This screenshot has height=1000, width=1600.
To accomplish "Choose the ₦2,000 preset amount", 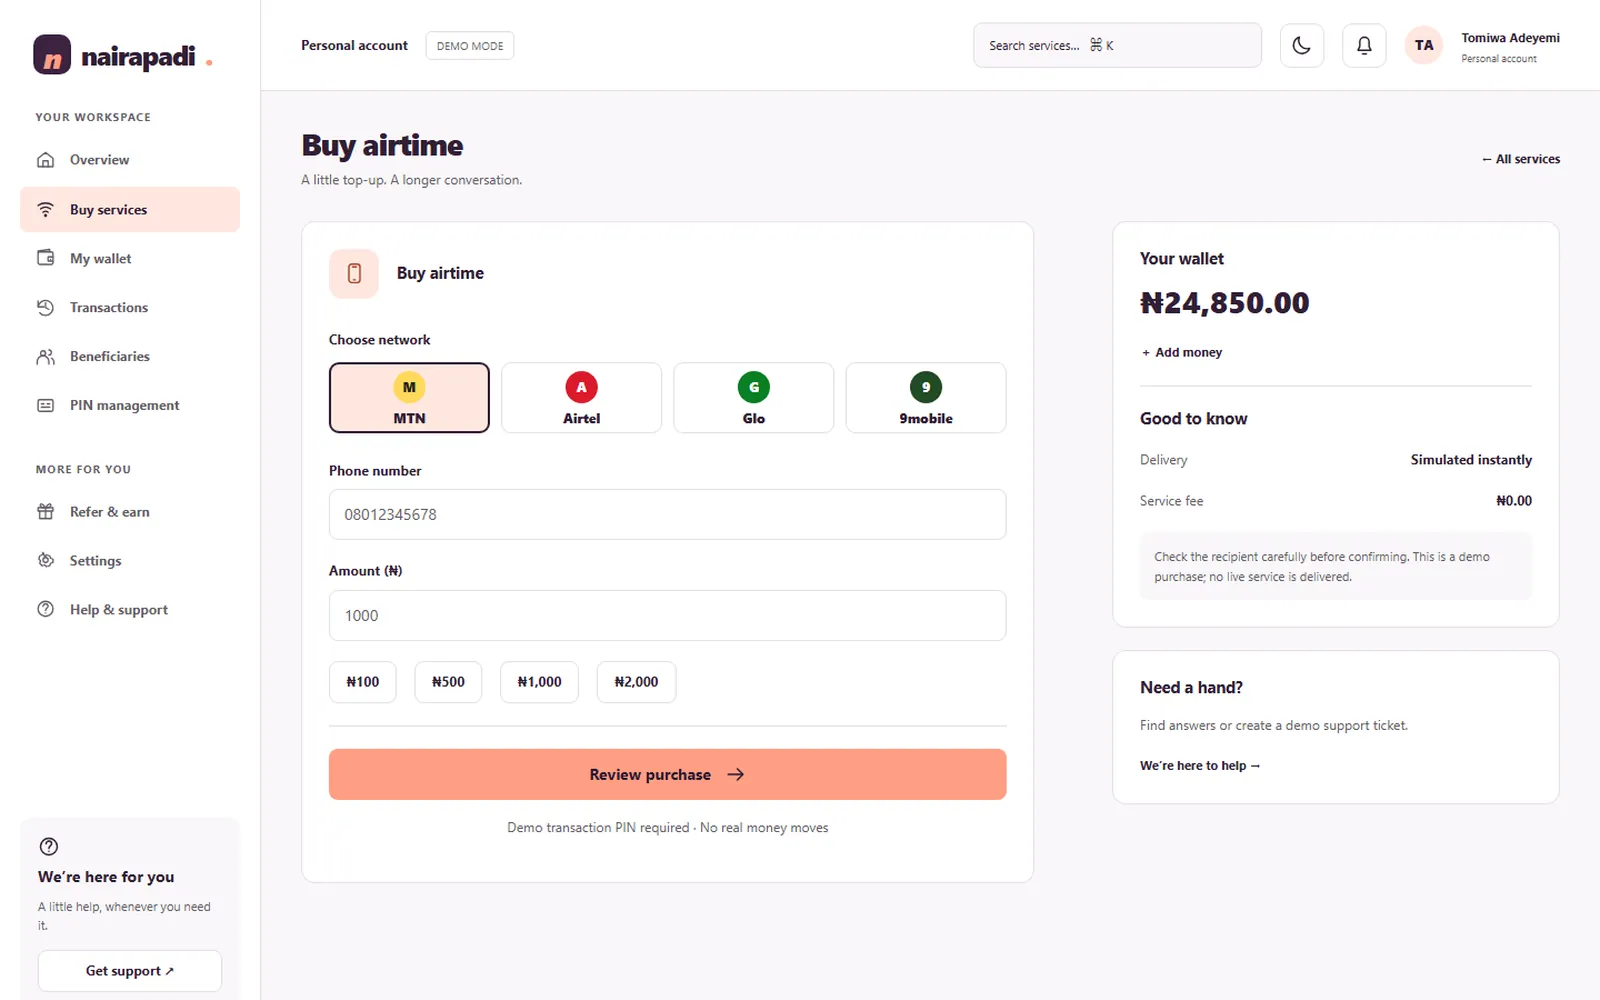I will pos(636,682).
